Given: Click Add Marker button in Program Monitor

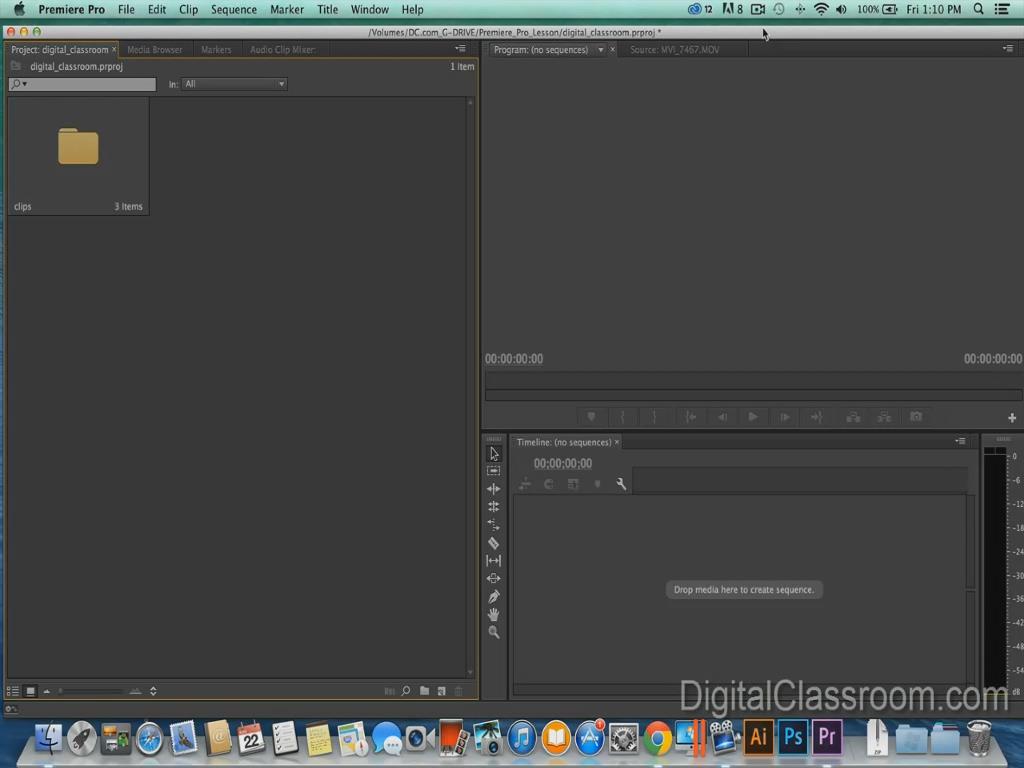Looking at the screenshot, I should pos(591,417).
